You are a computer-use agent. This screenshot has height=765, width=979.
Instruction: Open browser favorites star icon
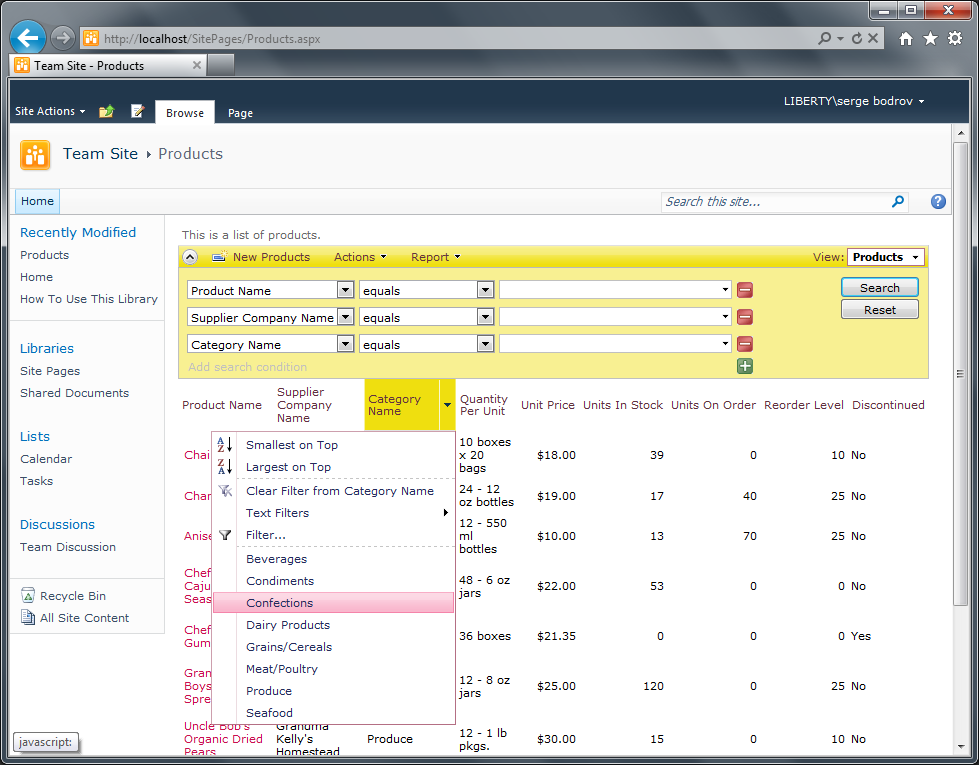click(930, 39)
